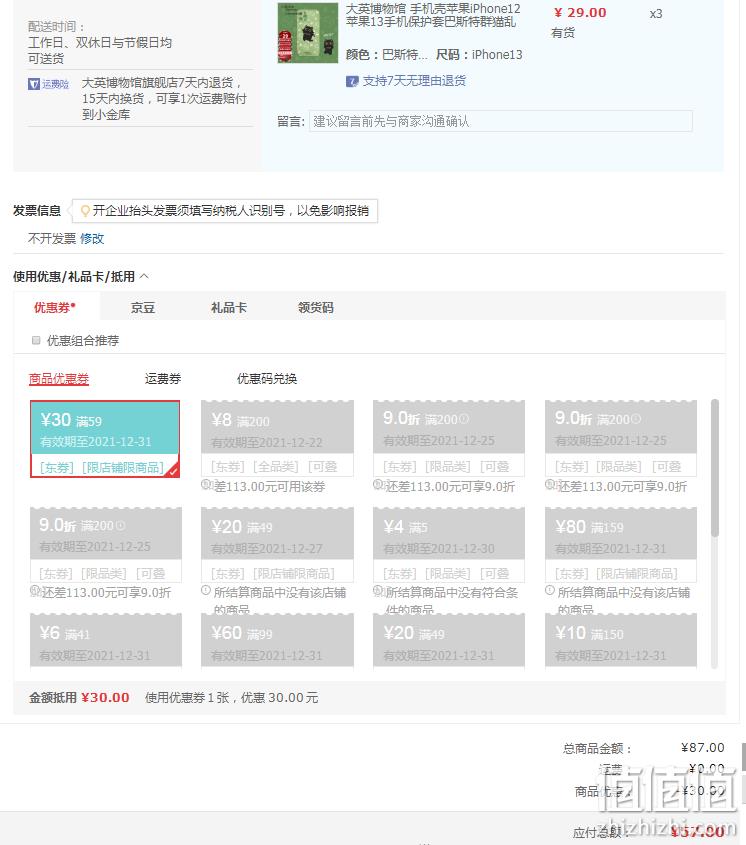Click info icon beside 还差113.00元可用该券
This screenshot has width=746, height=845.
[x=206, y=484]
